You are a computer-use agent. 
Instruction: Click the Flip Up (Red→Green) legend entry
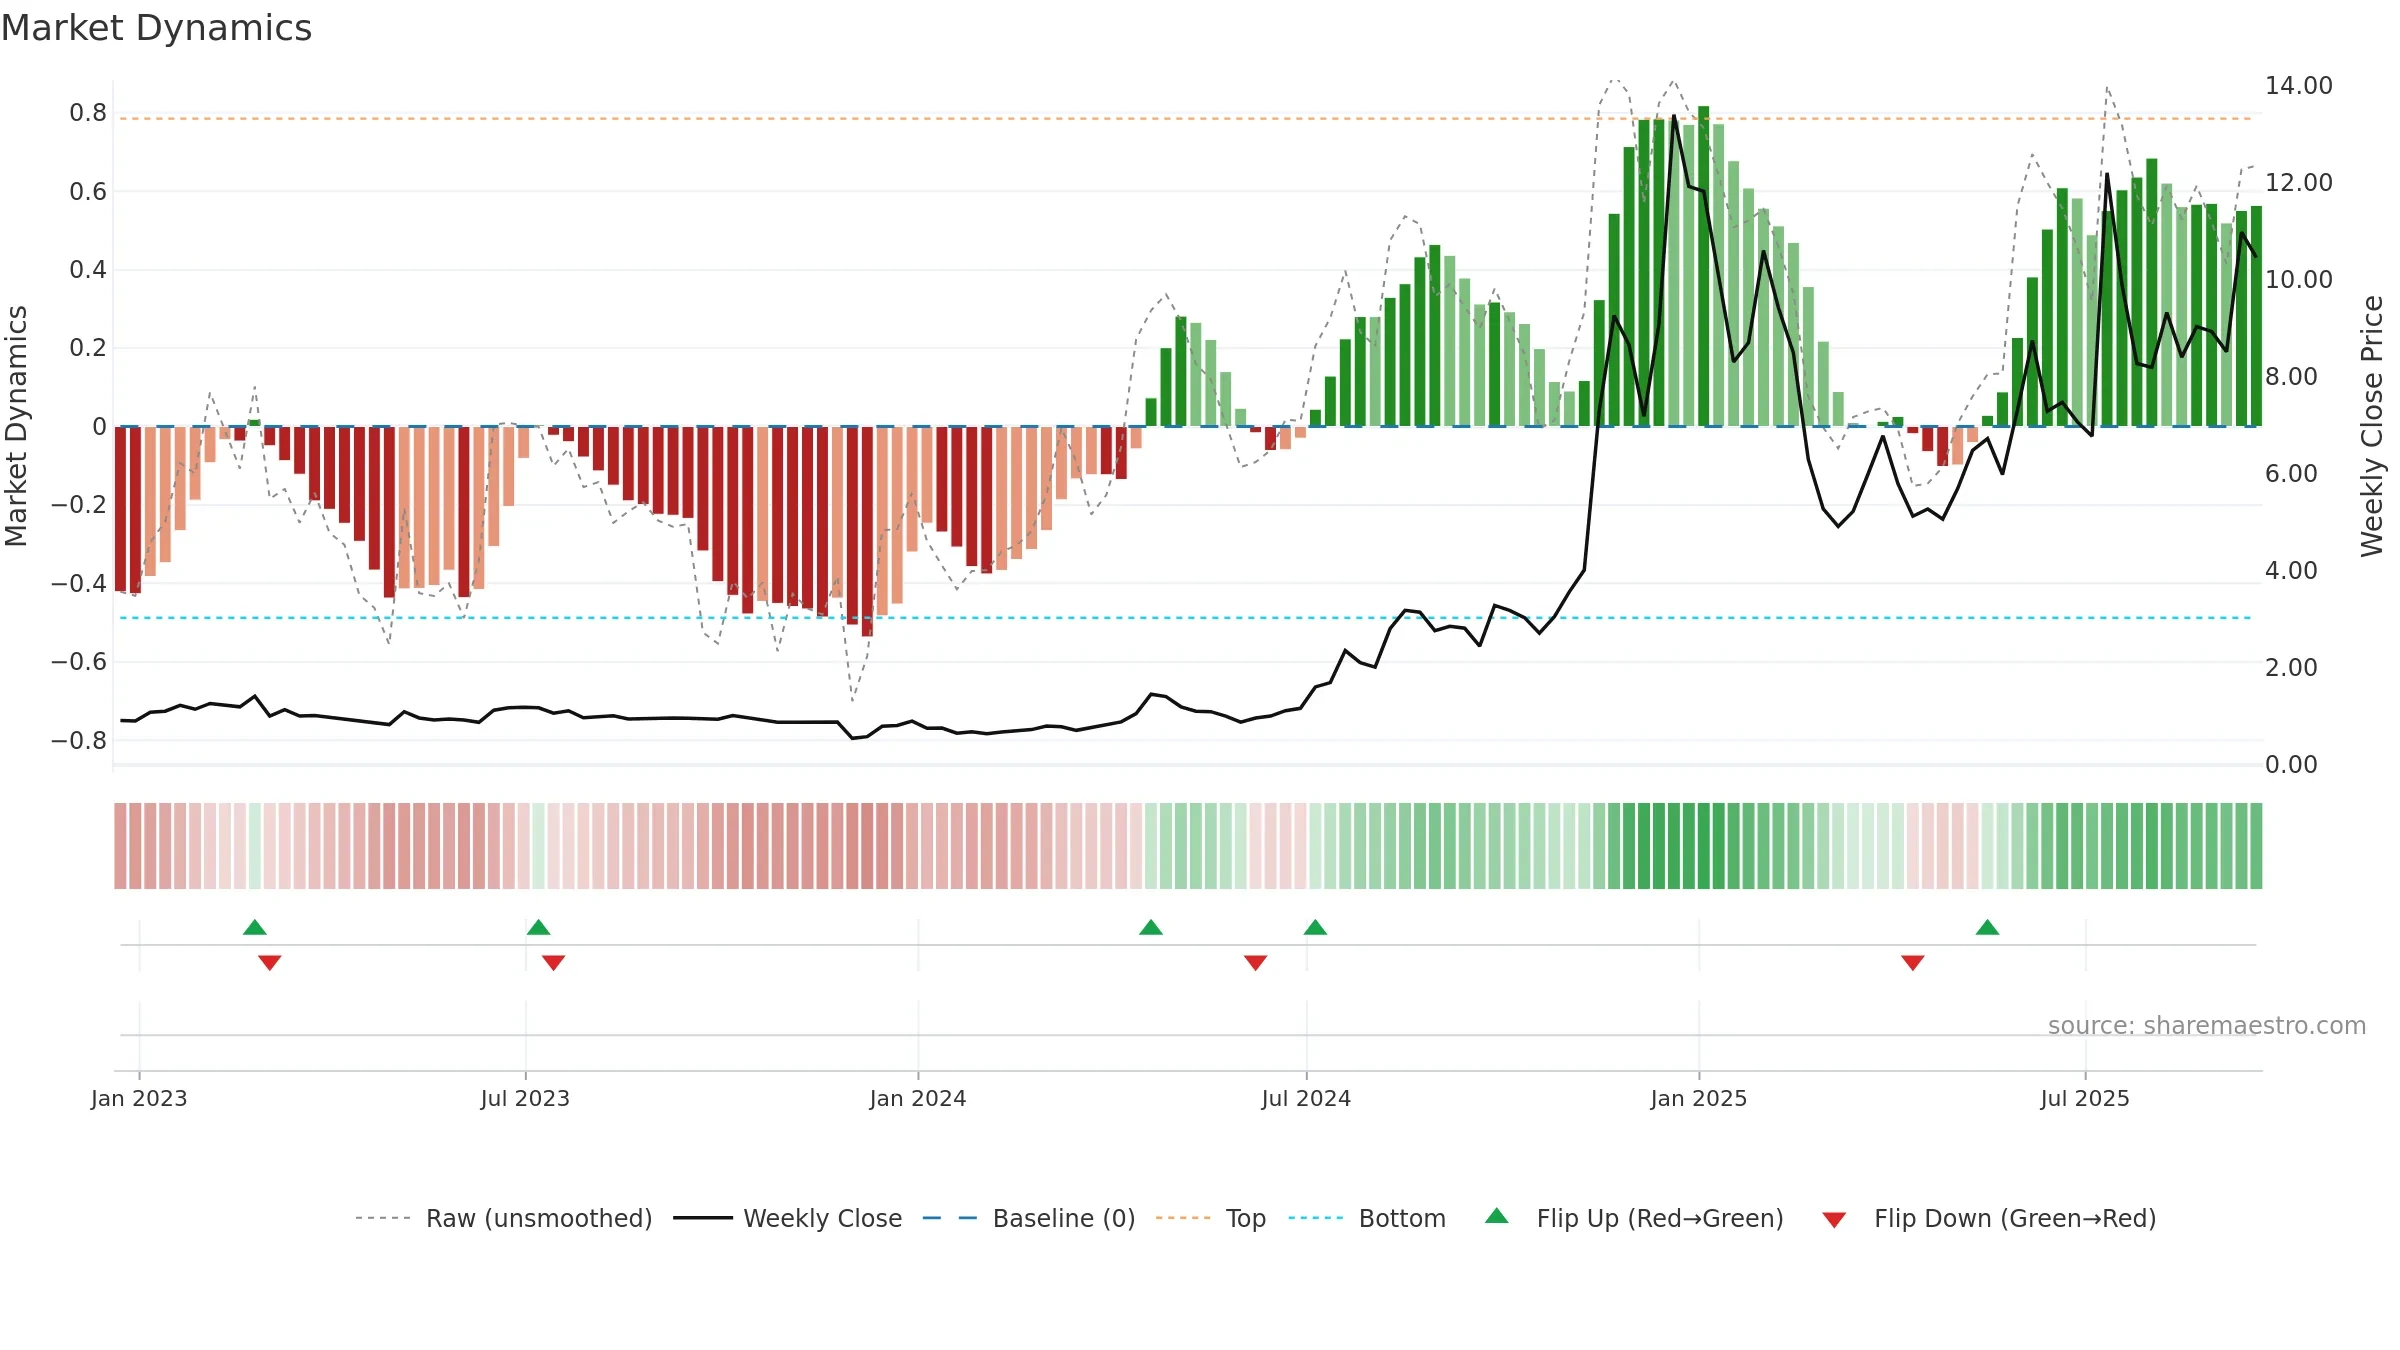tap(1634, 1218)
